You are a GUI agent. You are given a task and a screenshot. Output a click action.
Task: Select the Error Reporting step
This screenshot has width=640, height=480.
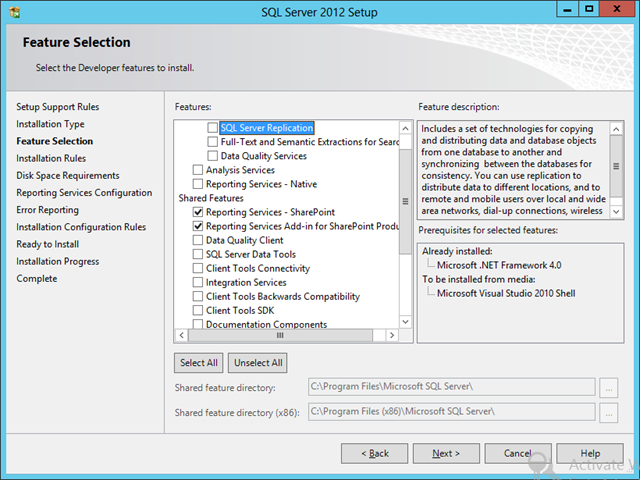pos(47,210)
